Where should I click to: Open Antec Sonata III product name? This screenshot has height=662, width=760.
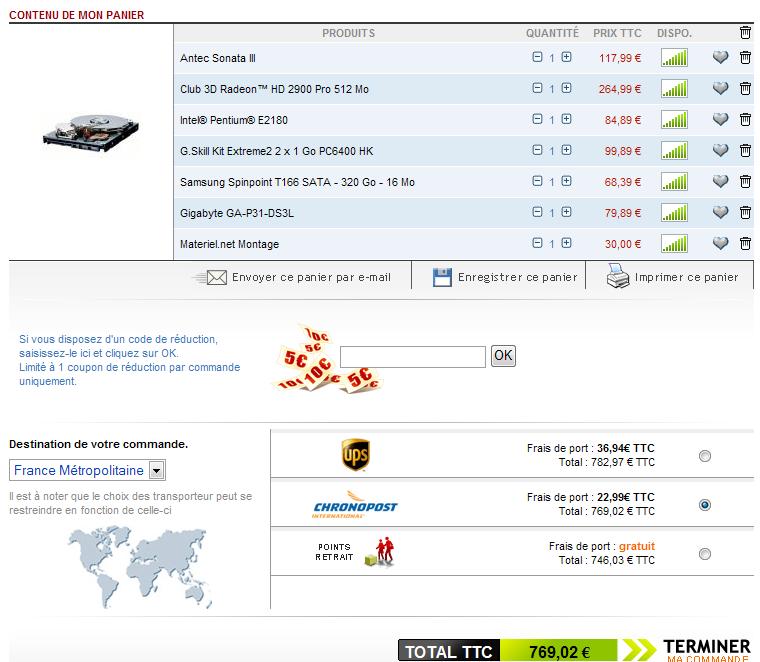[x=218, y=58]
